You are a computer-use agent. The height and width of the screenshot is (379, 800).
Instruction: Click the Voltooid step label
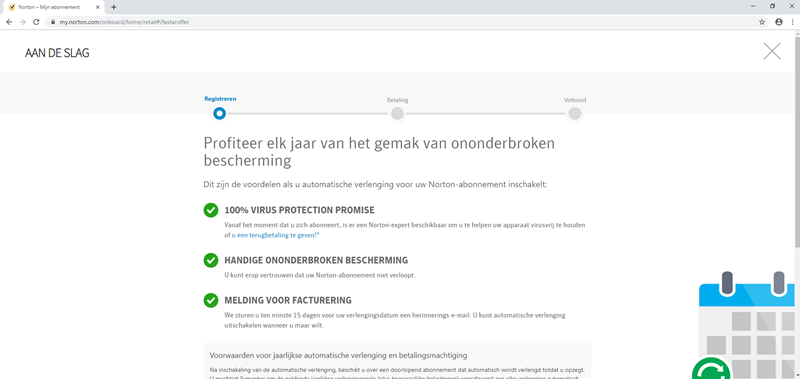pos(574,100)
